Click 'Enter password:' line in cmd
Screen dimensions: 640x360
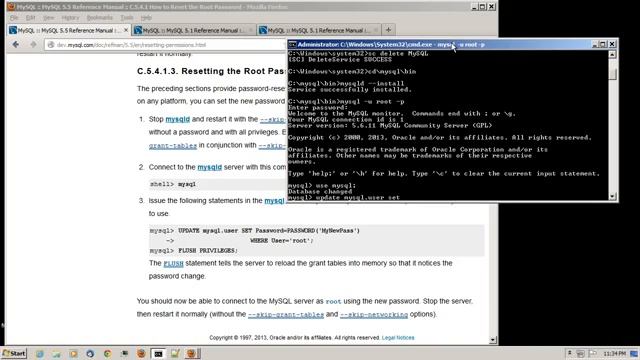318,107
